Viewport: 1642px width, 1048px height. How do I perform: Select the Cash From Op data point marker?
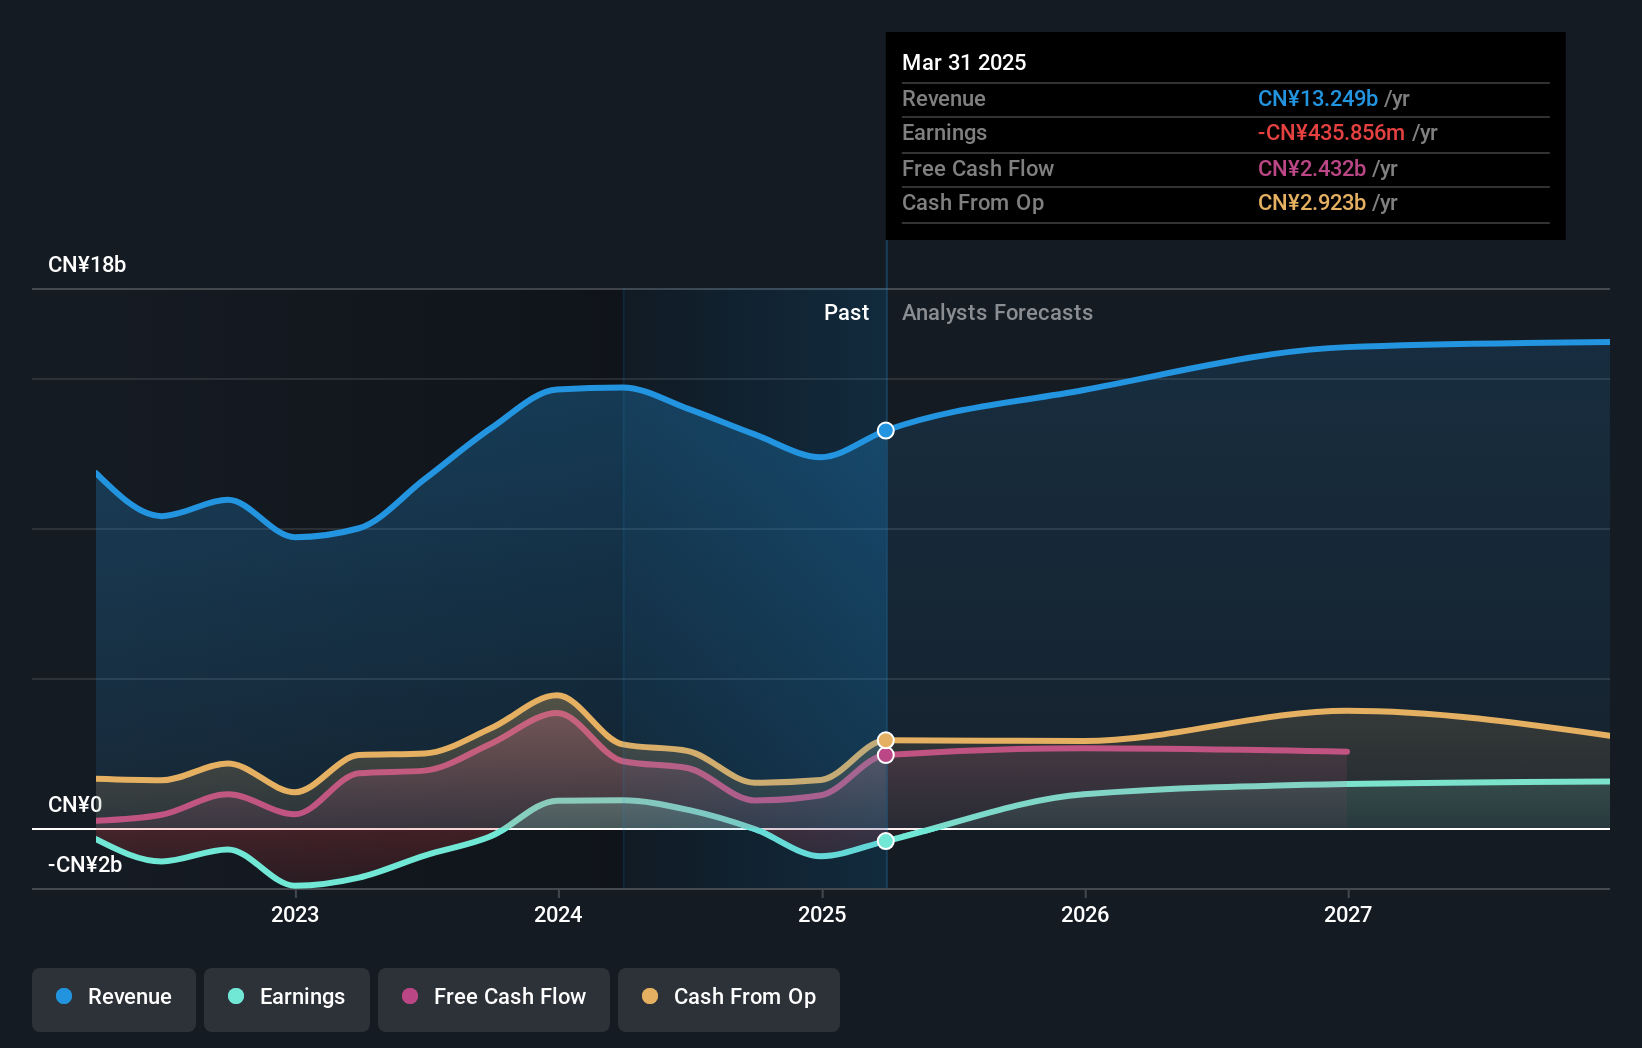pos(886,740)
